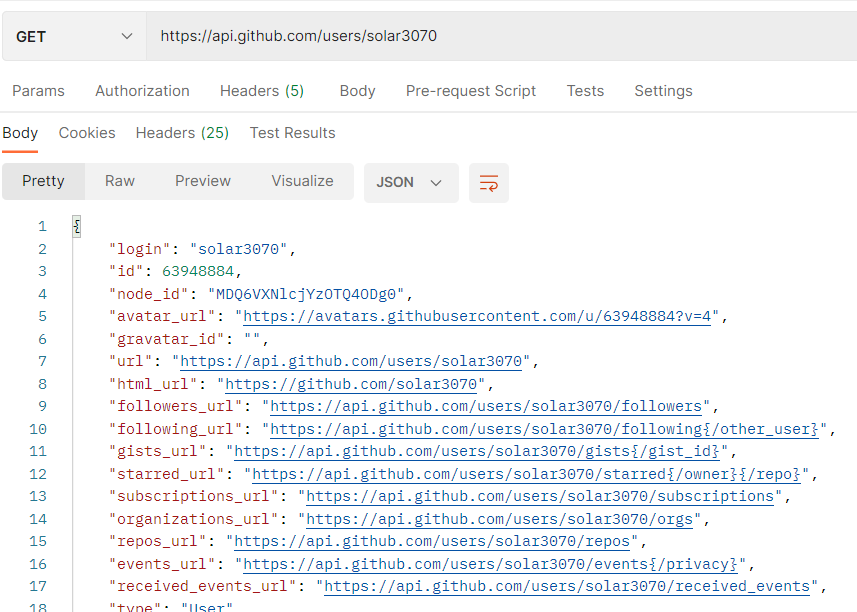
Task: Open the subscriptions_url link
Action: (540, 496)
